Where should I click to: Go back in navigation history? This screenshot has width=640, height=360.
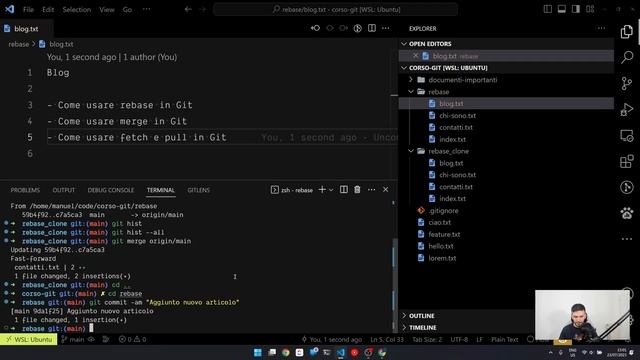[x=188, y=9]
